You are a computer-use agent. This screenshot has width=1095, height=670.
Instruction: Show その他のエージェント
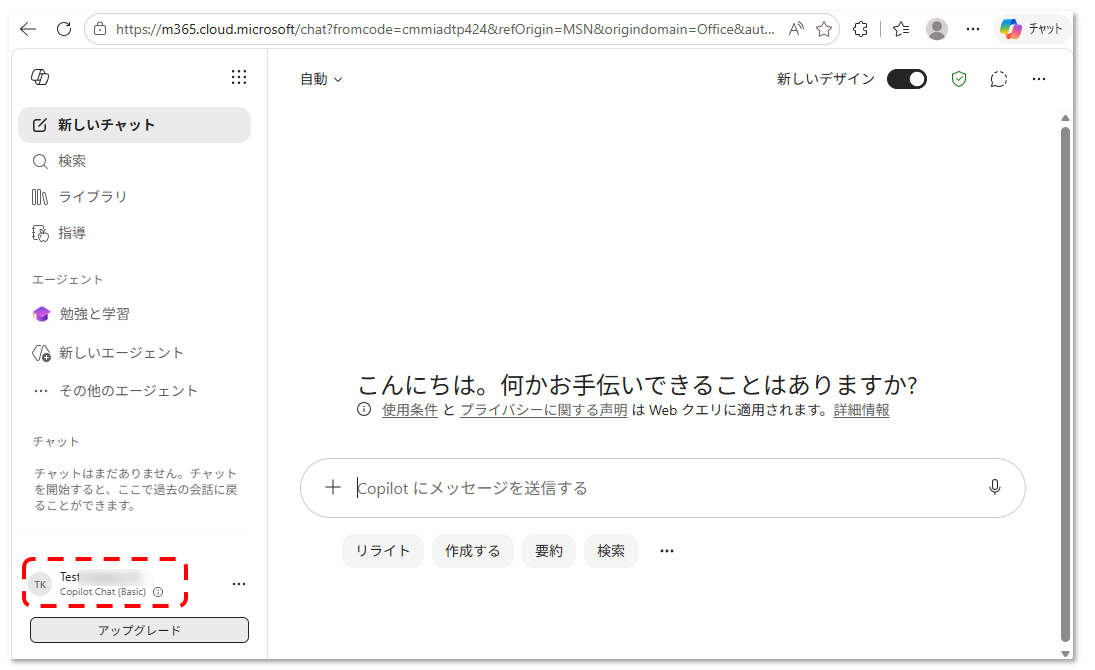pyautogui.click(x=134, y=391)
